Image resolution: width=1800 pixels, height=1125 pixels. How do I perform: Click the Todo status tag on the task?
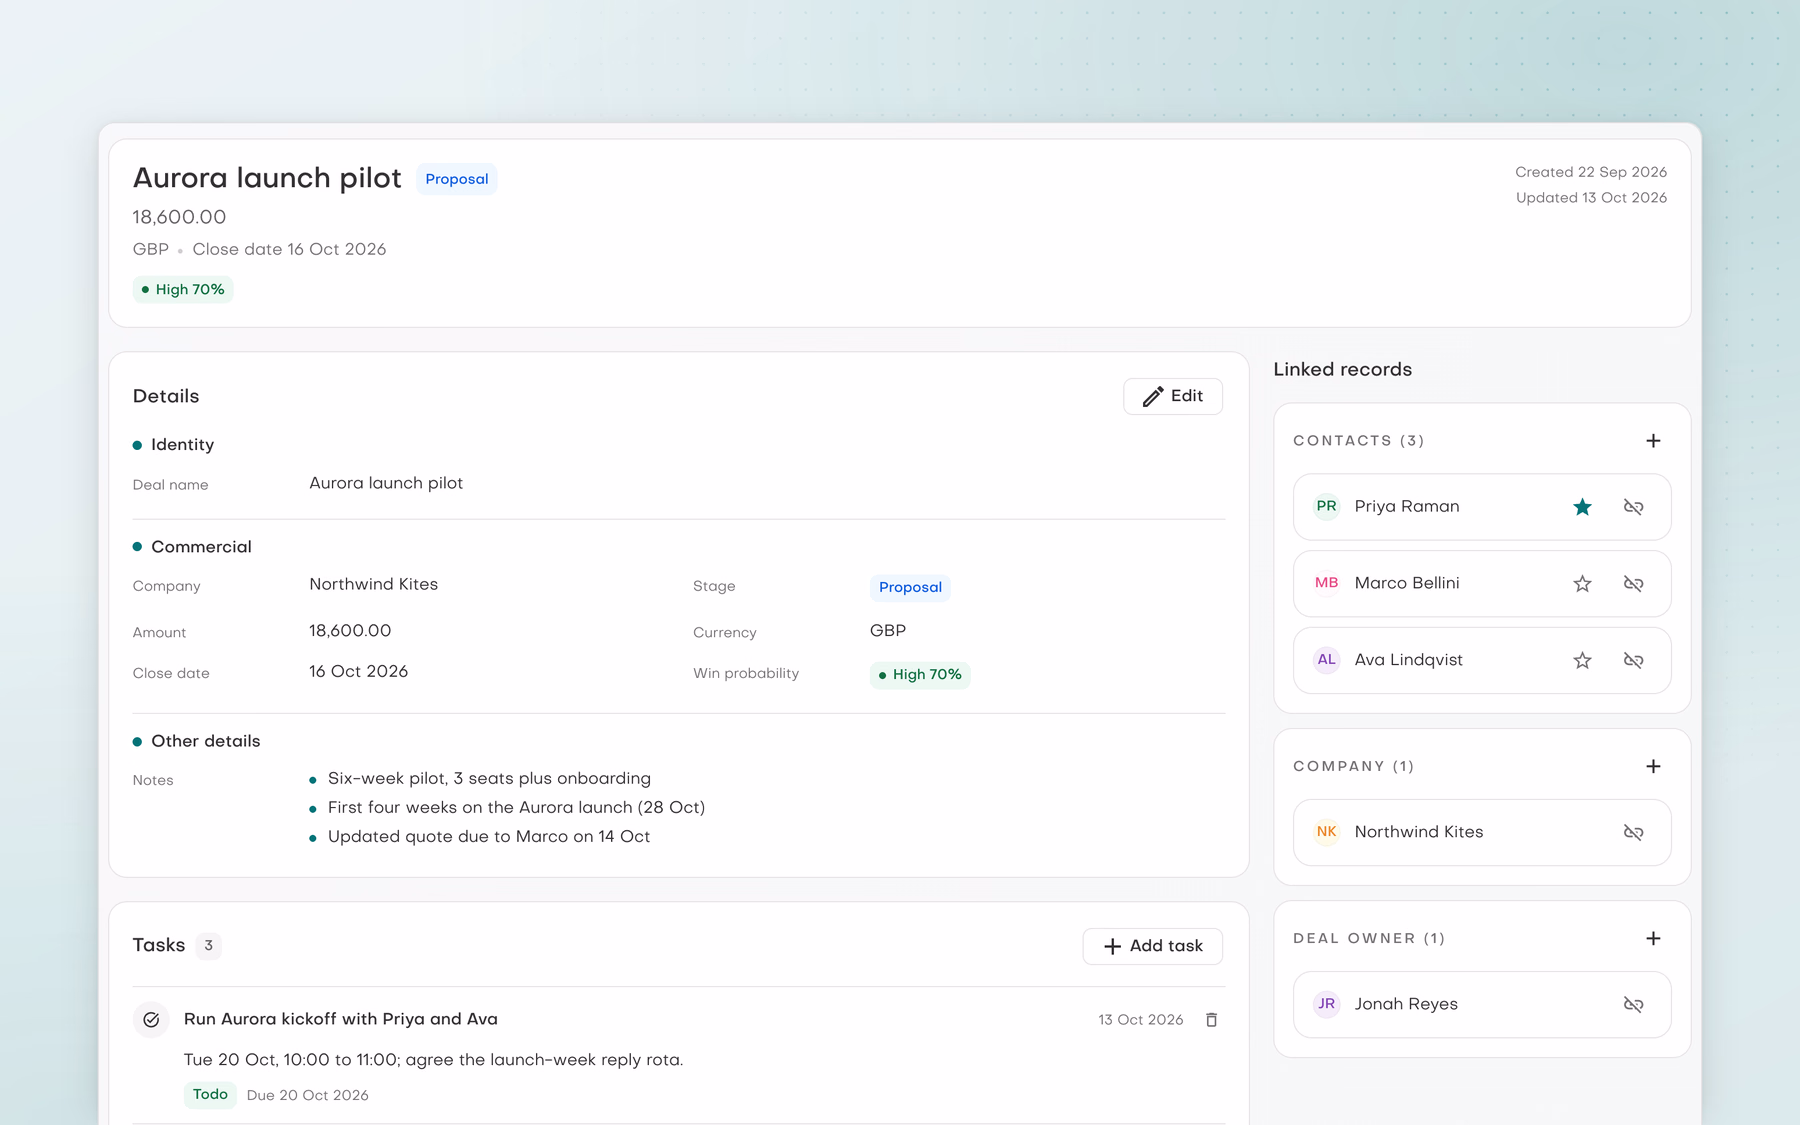(210, 1095)
